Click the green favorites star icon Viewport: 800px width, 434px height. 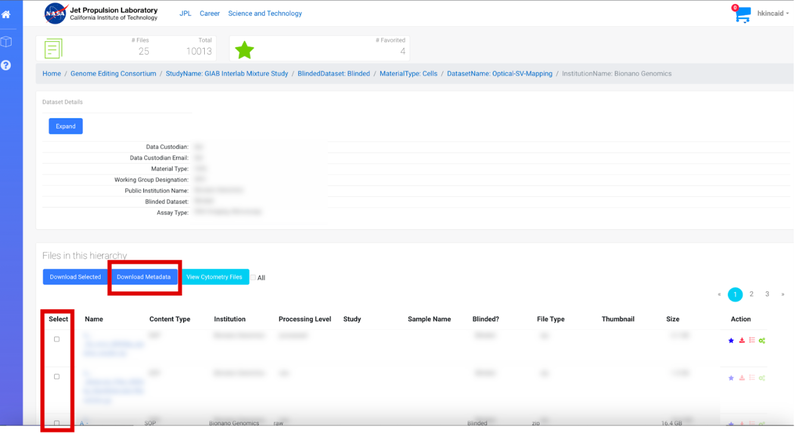pyautogui.click(x=244, y=50)
